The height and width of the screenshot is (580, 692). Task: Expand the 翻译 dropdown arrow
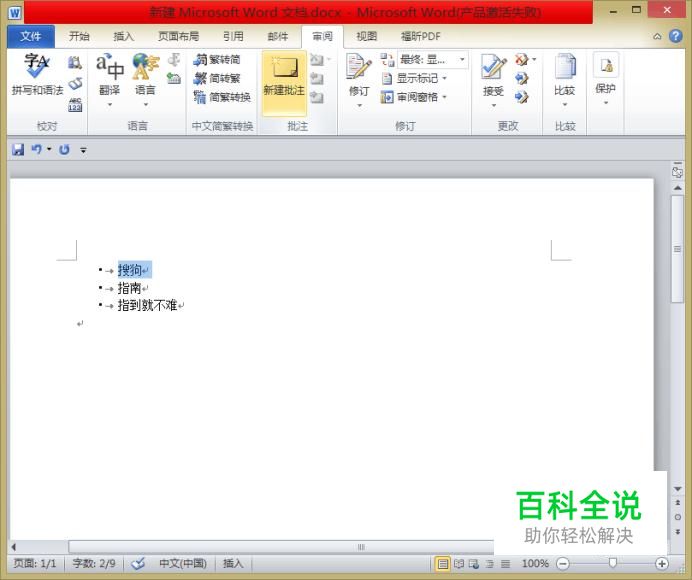coord(109,105)
